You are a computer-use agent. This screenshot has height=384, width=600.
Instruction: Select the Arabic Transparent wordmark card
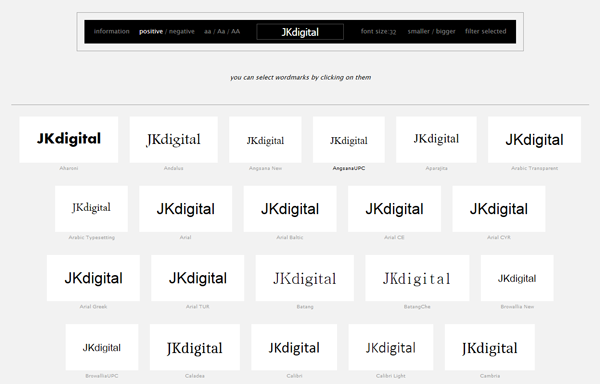[x=535, y=140]
